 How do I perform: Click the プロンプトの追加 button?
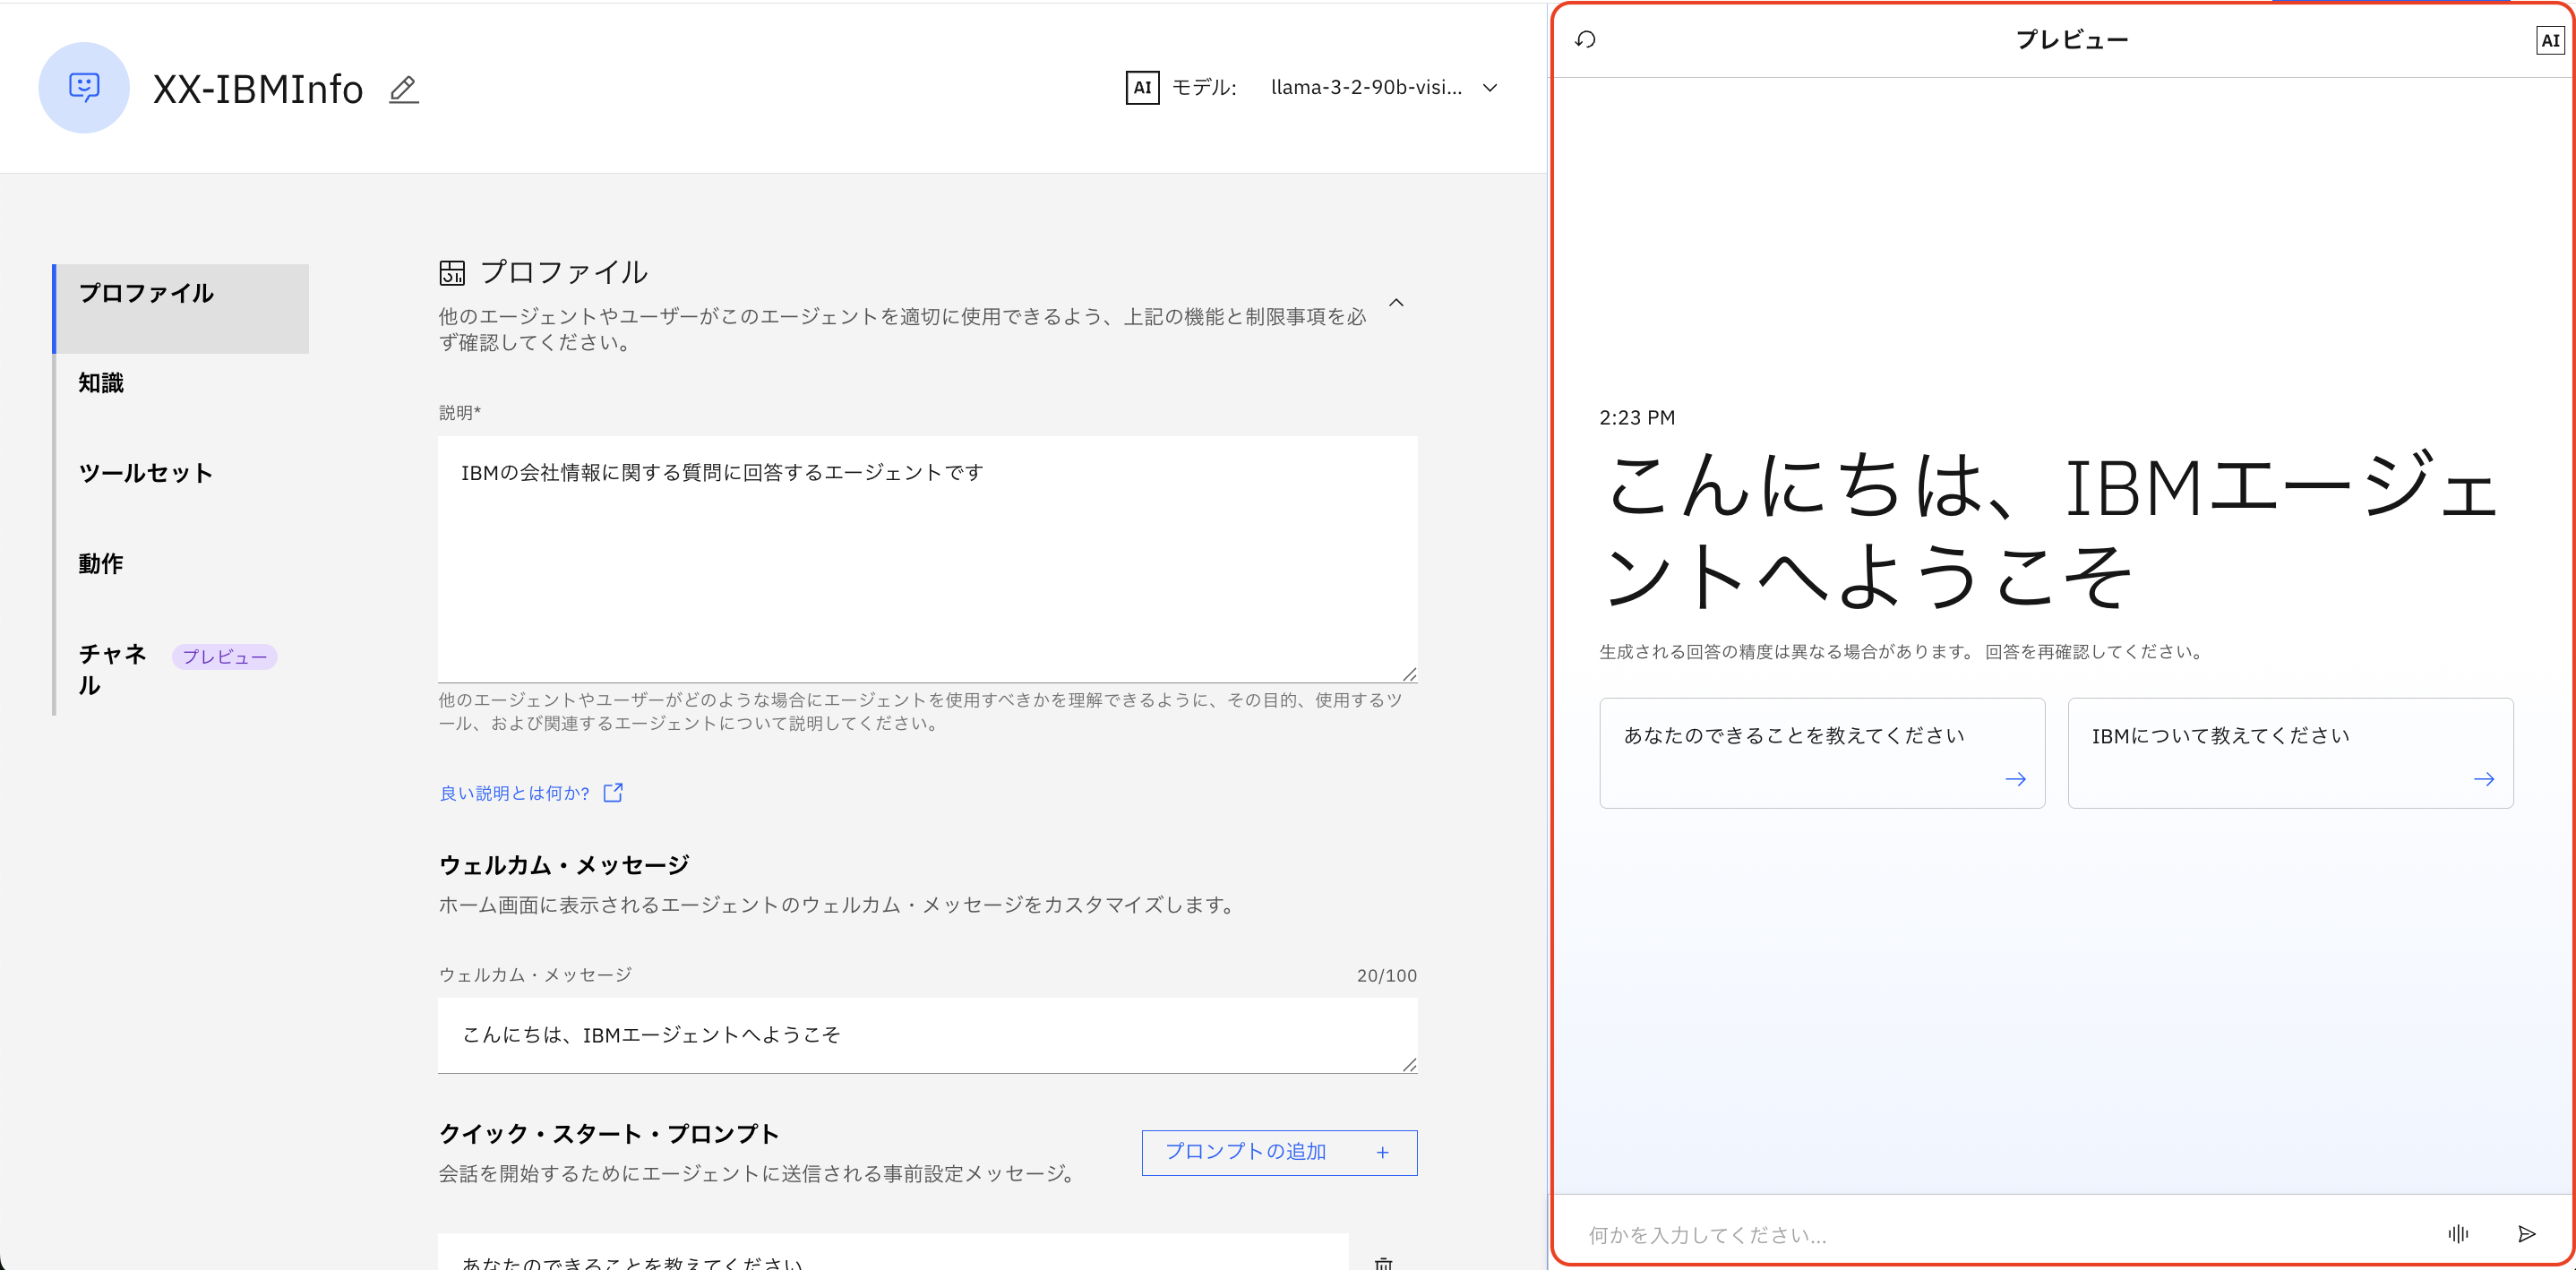tap(1278, 1152)
